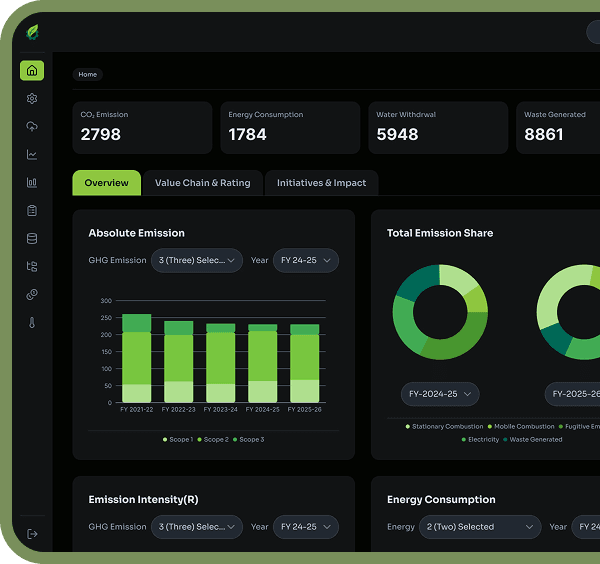The width and height of the screenshot is (600, 564).
Task: Open Emission Intensity GHG Emission dropdown
Action: [x=197, y=527]
